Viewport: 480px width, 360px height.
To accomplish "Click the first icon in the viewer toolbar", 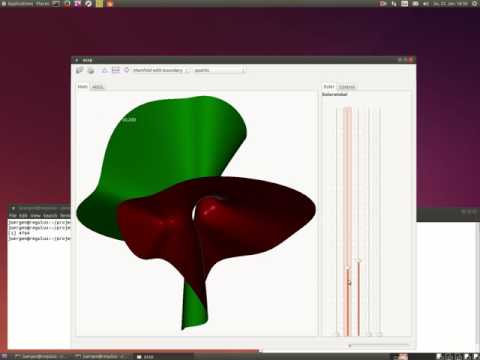I will click(x=79, y=70).
